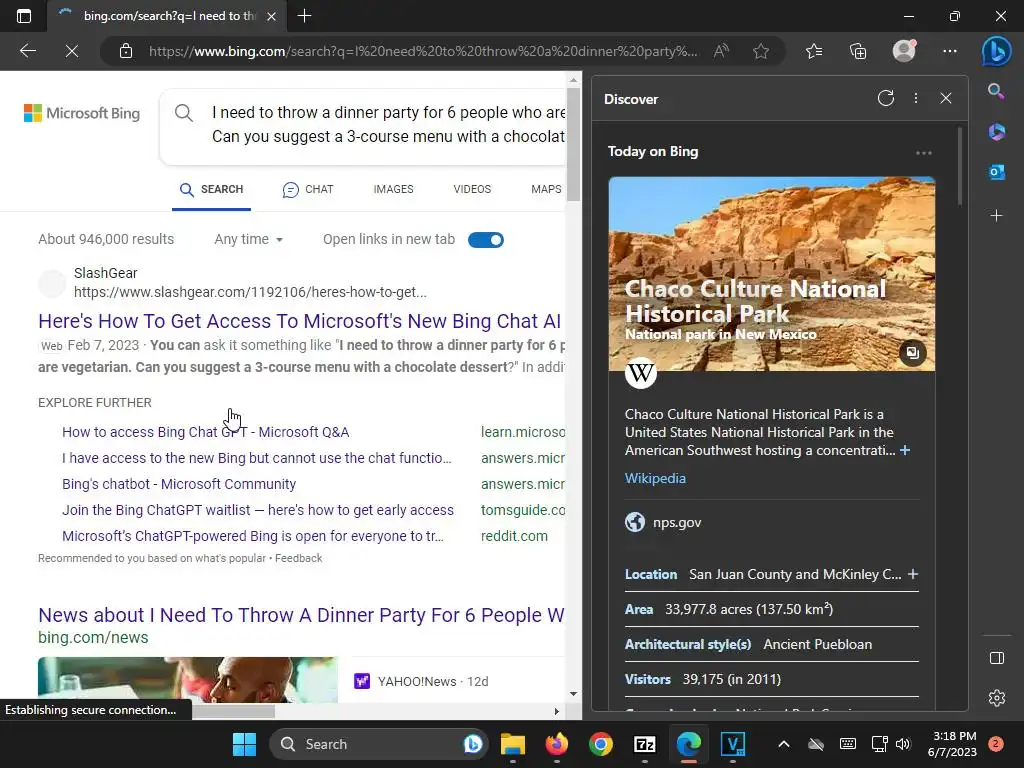Open Discover panel more options
The image size is (1024, 768).
pyautogui.click(x=916, y=98)
